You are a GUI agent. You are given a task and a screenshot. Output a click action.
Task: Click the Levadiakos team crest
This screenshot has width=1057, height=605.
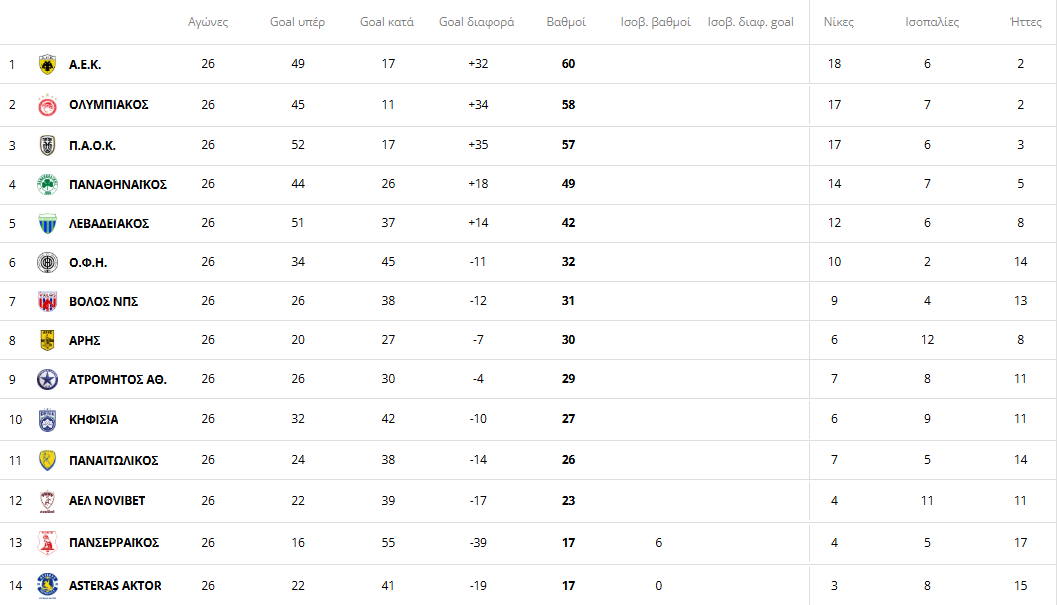point(47,223)
